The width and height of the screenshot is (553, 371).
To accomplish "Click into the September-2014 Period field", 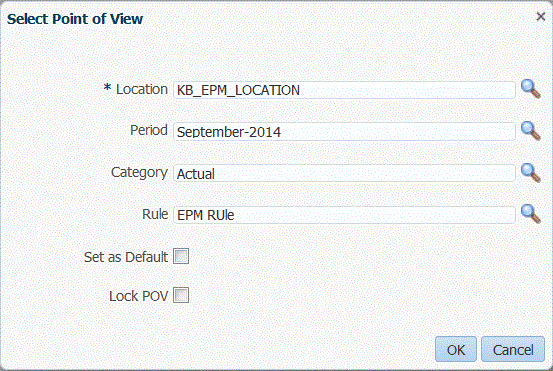I will pyautogui.click(x=344, y=132).
